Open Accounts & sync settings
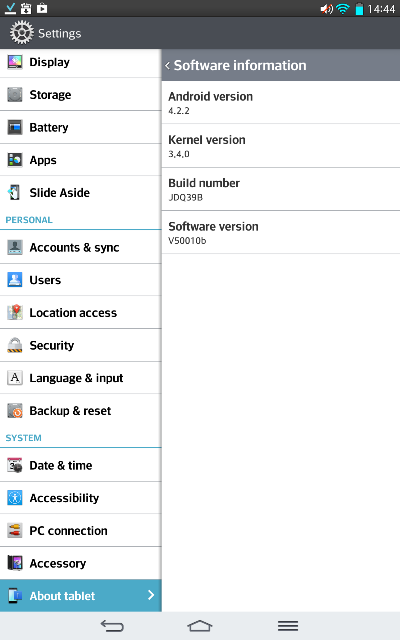This screenshot has width=400, height=640. tap(81, 247)
